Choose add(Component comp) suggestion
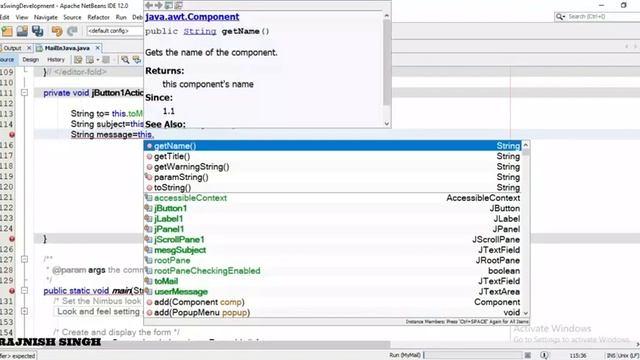The width and height of the screenshot is (640, 360). click(x=333, y=302)
